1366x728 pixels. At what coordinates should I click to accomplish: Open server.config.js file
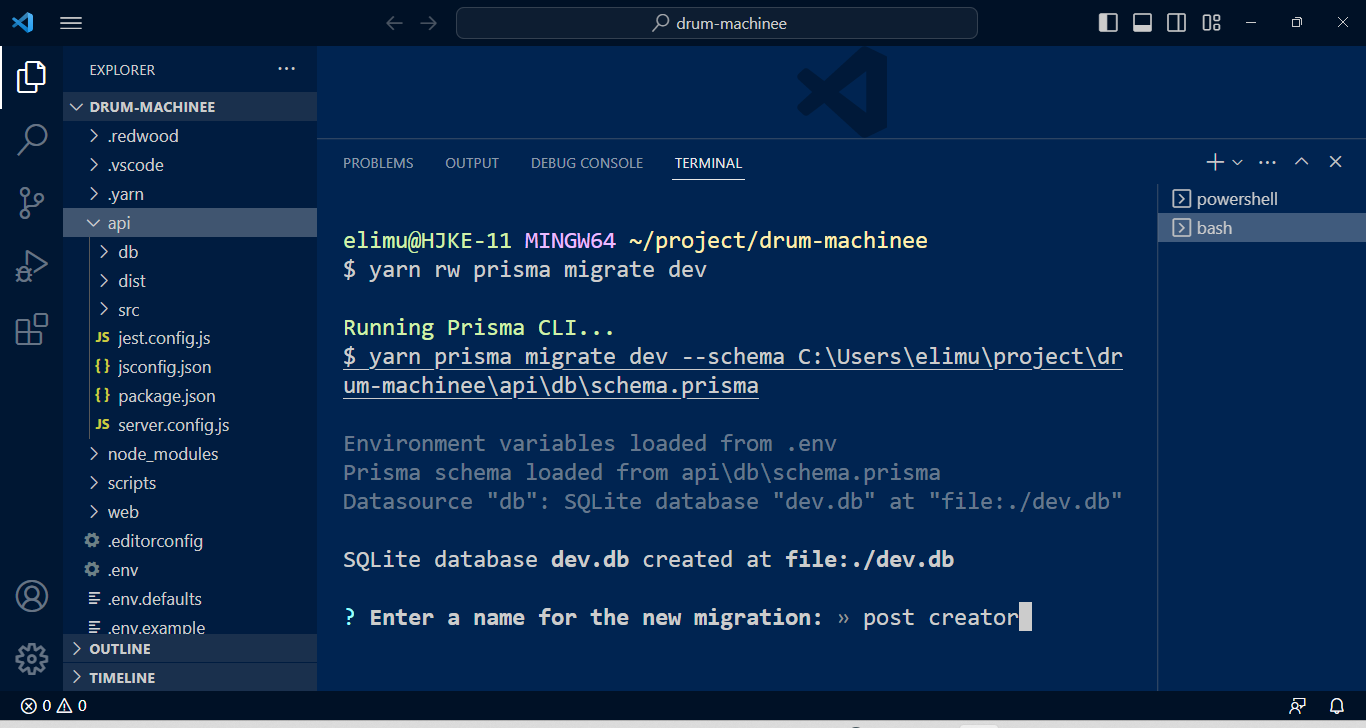190,425
